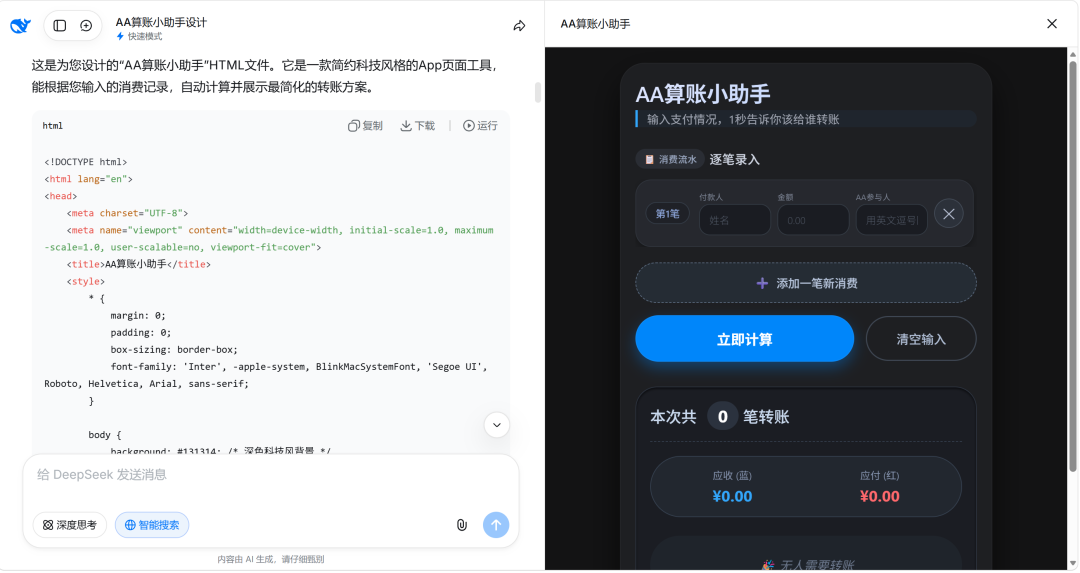Select the <!DOCTYPE html> code line
Image resolution: width=1080 pixels, height=573 pixels.
tap(85, 162)
